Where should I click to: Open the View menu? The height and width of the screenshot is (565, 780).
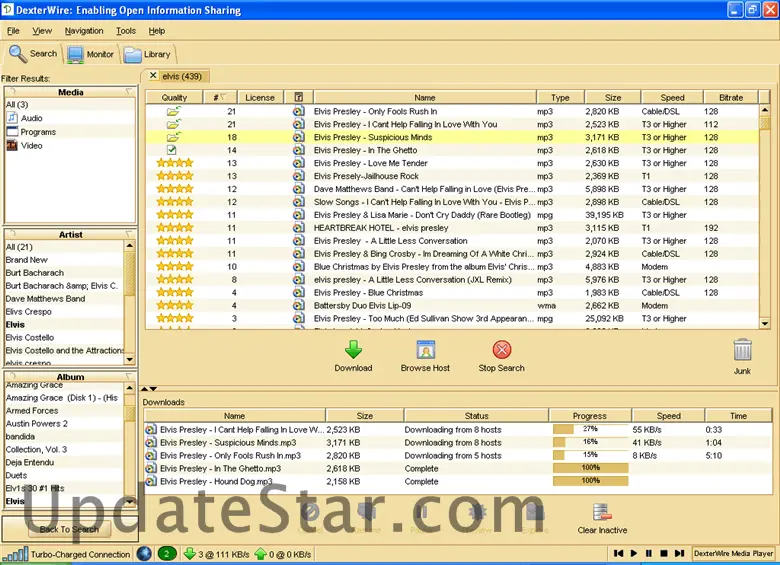click(x=42, y=31)
